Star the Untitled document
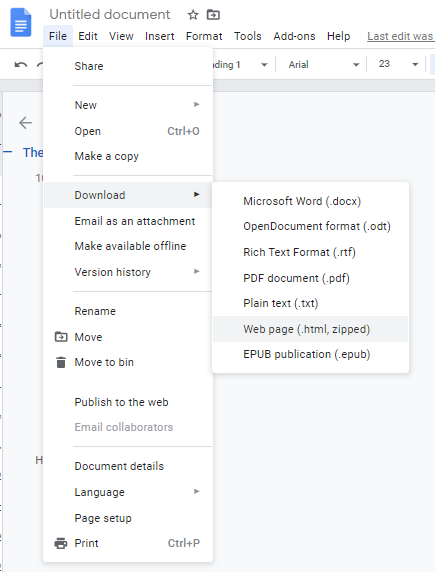Screen dimensions: 436x574 [x=193, y=15]
